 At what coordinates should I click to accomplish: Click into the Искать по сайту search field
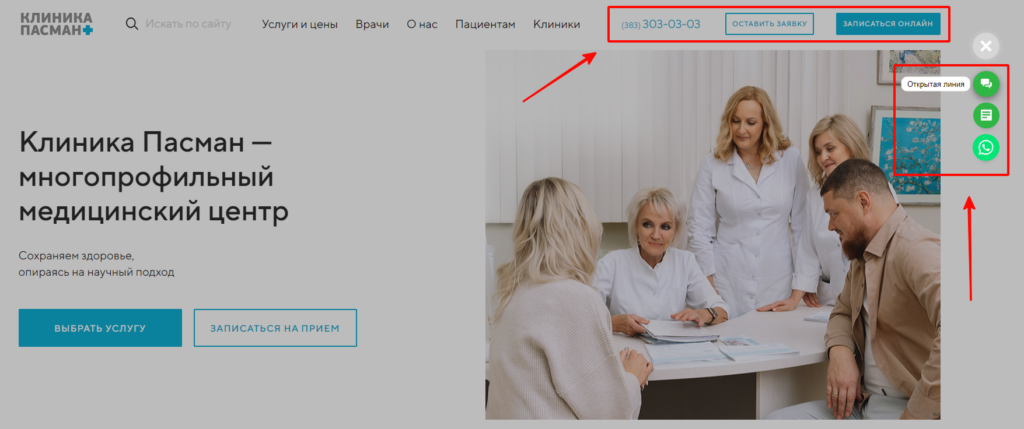pos(188,24)
